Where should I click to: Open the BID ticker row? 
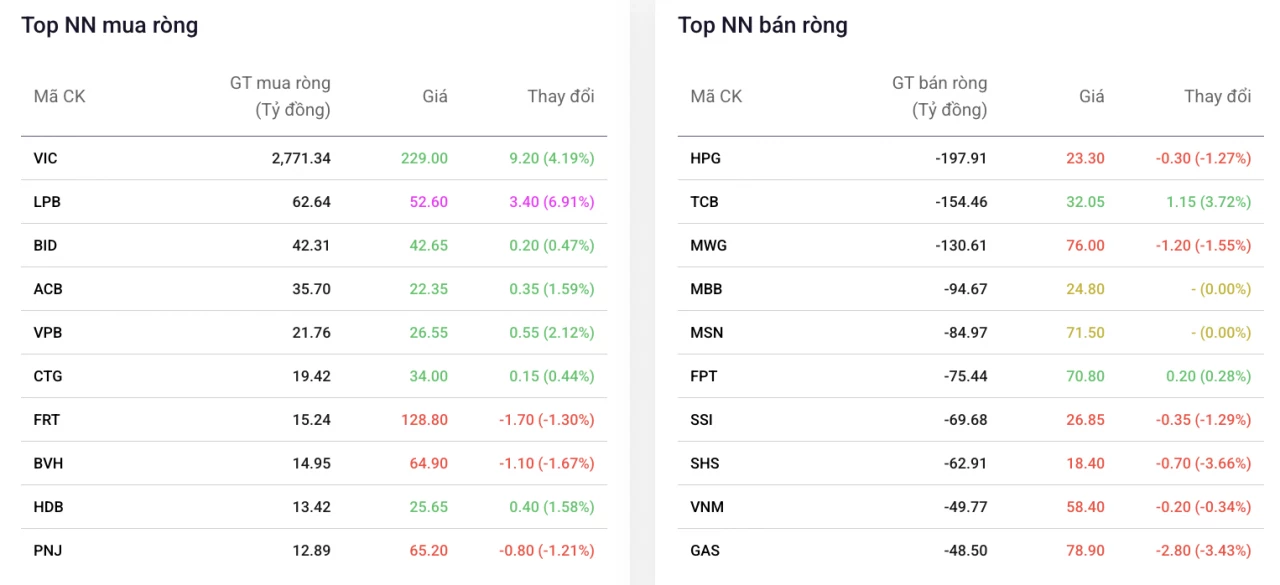point(314,245)
